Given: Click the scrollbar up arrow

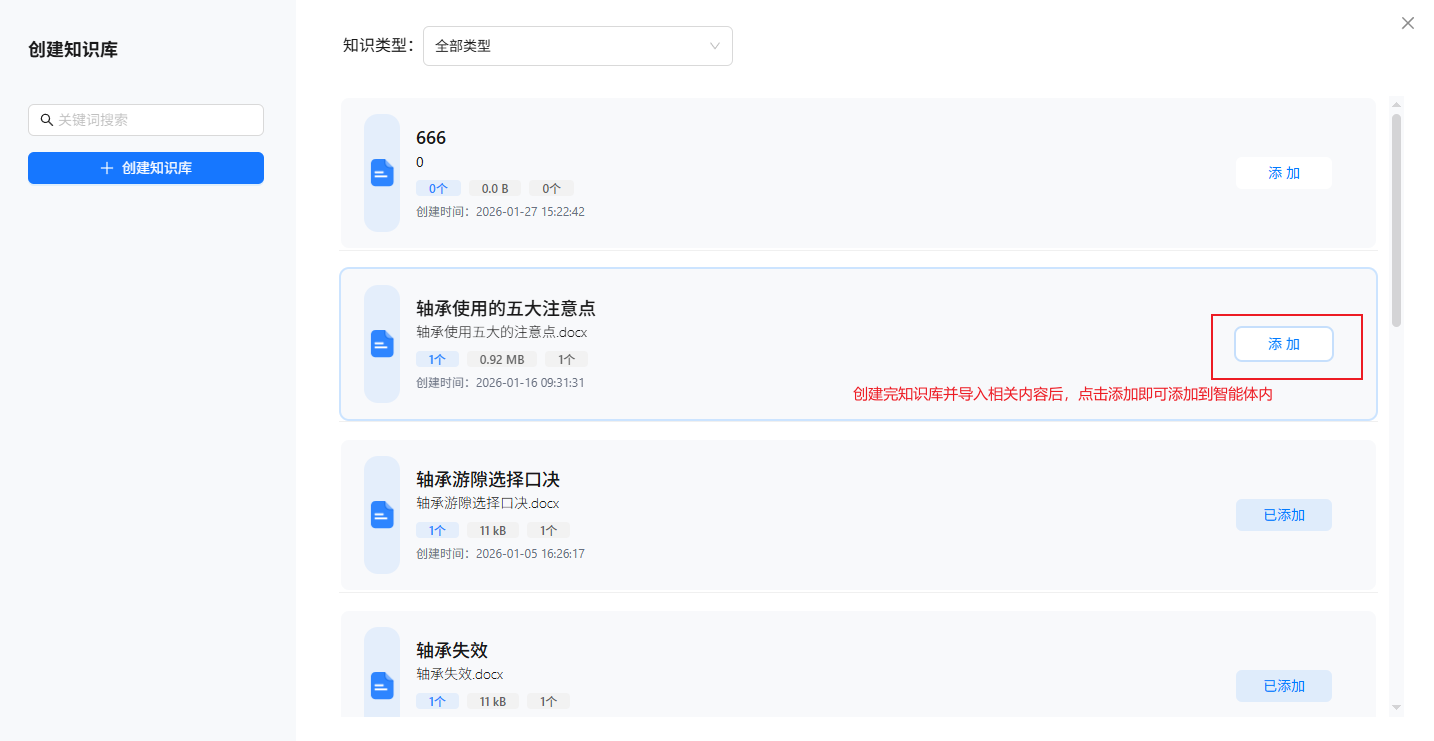Looking at the screenshot, I should coord(1396,103).
